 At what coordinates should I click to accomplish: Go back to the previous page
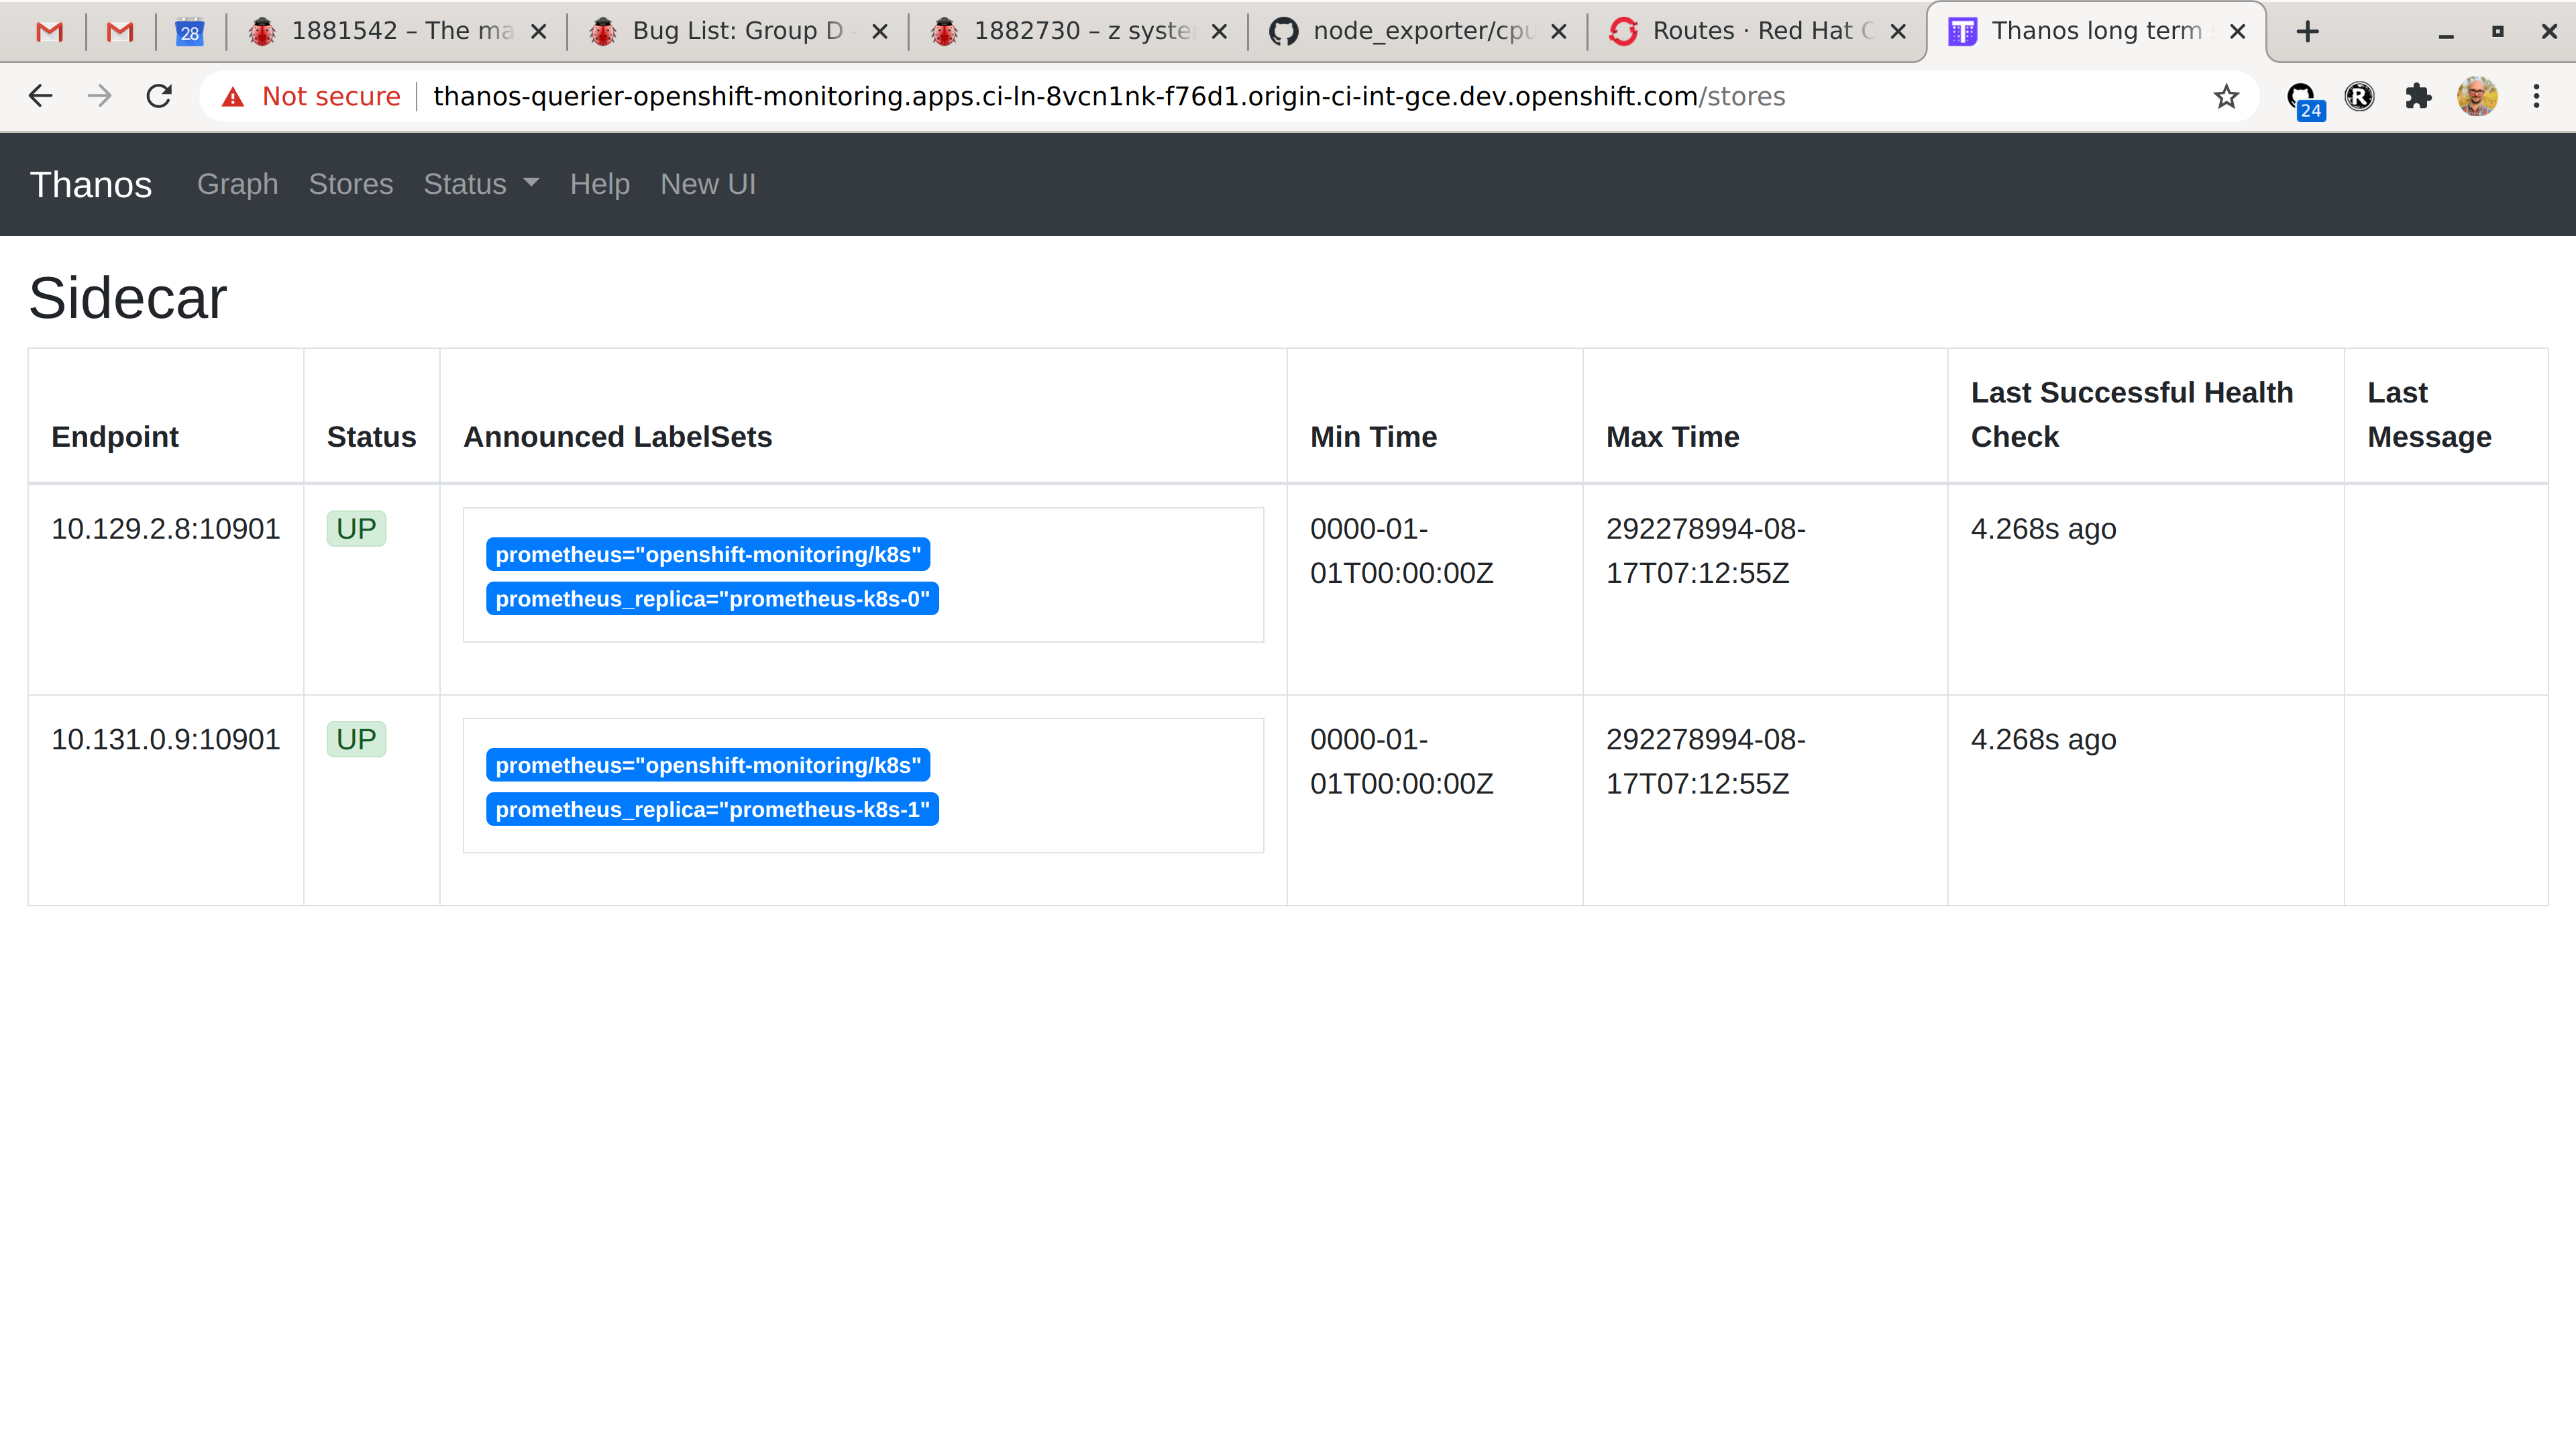click(40, 96)
